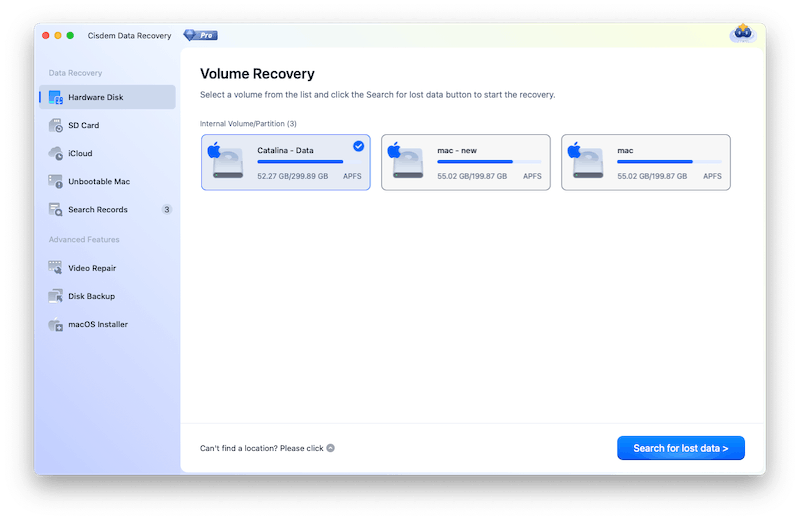Click the Catalina - Data drive icon
Image resolution: width=800 pixels, height=520 pixels.
tap(226, 161)
